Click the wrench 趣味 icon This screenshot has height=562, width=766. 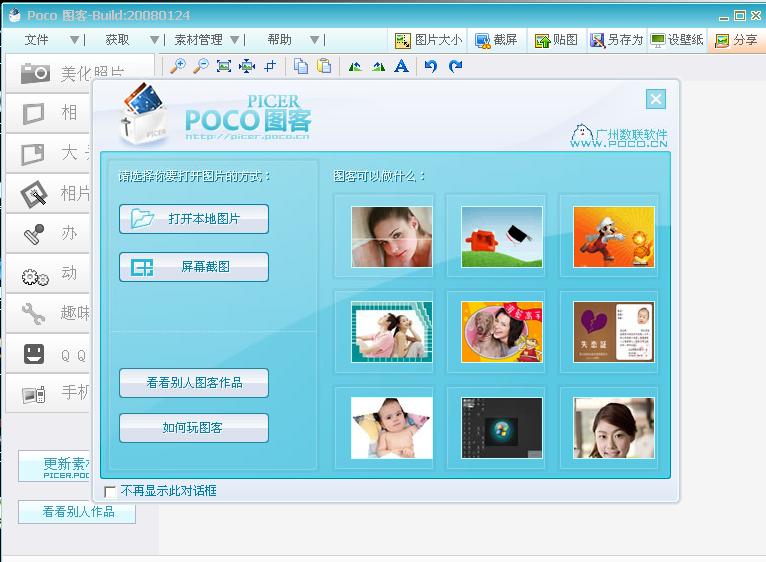pos(33,313)
